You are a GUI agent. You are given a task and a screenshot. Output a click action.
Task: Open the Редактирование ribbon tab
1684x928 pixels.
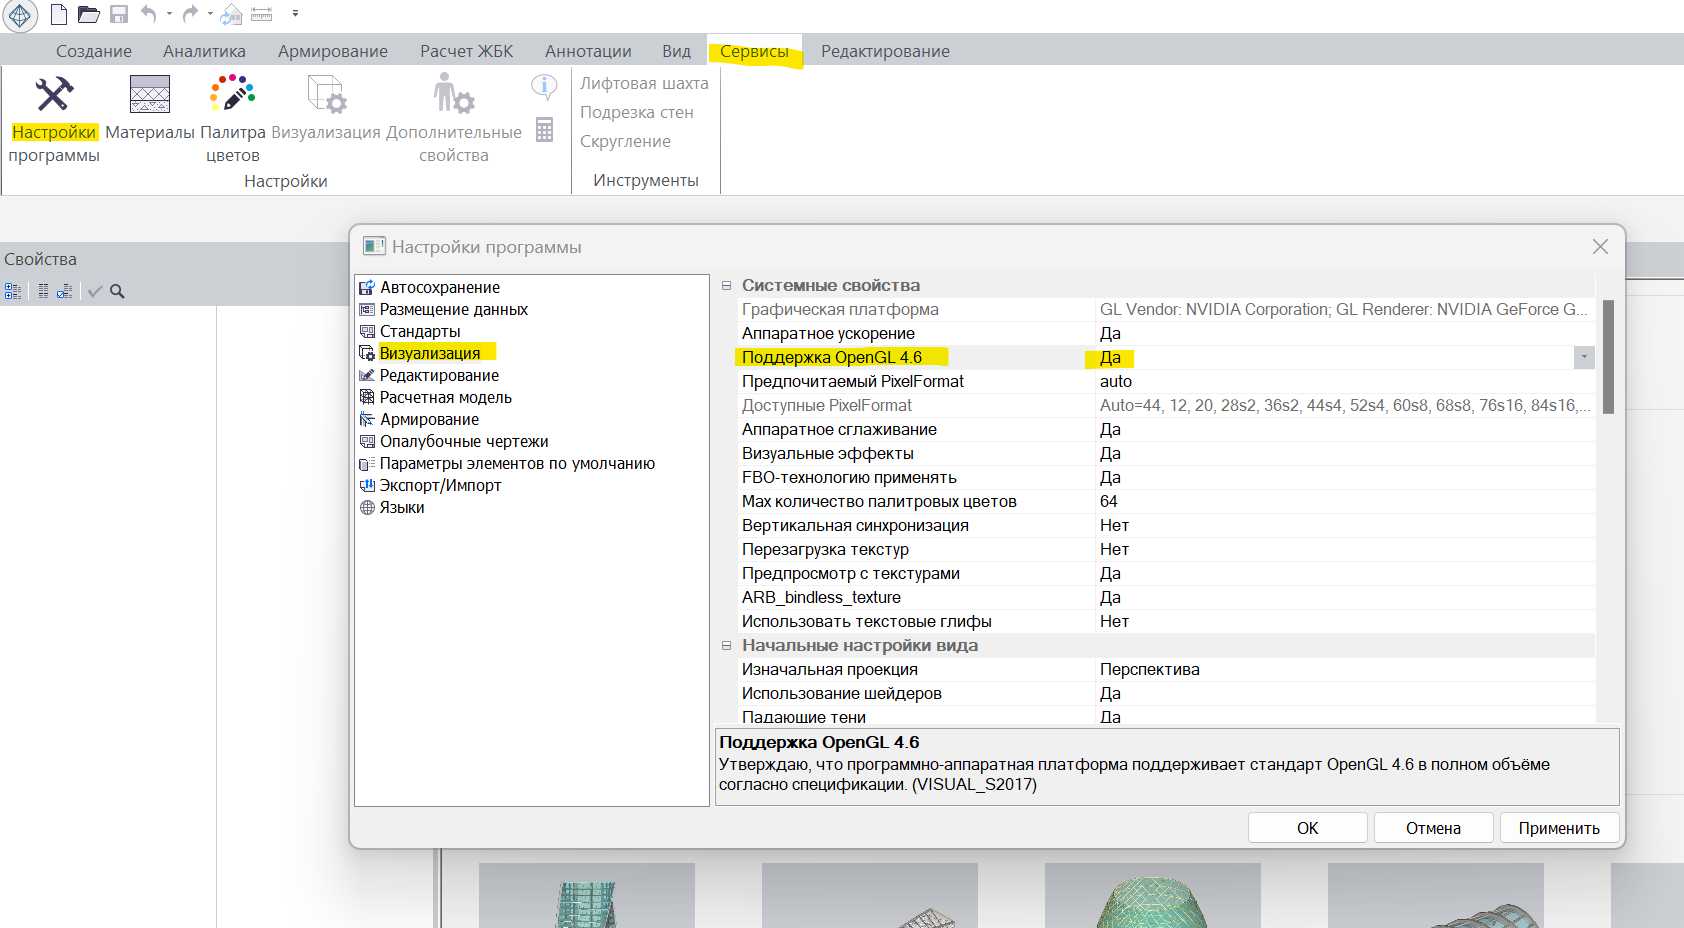pyautogui.click(x=885, y=51)
